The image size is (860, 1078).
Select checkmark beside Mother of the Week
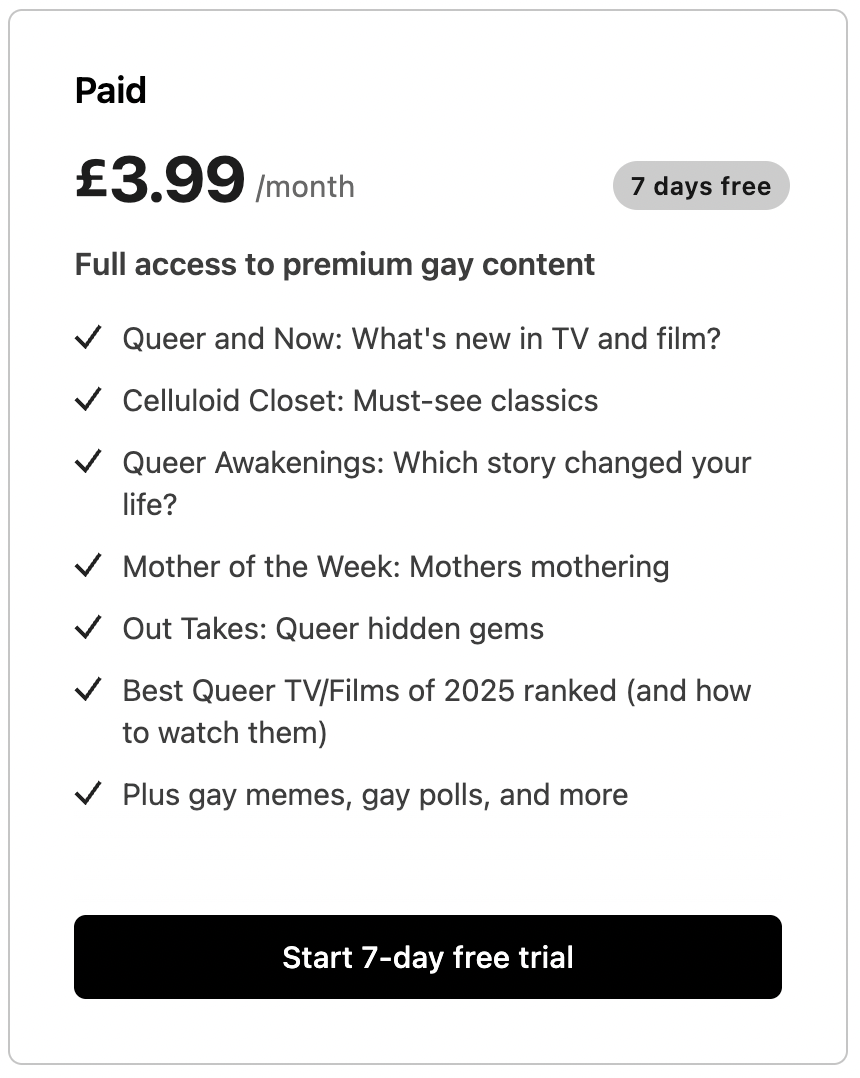tap(89, 567)
